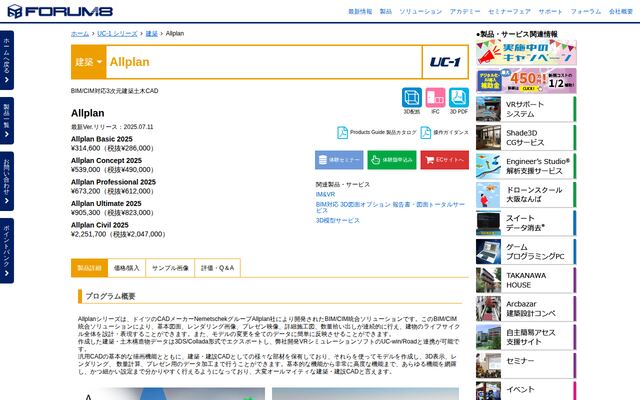640x400 pixels.
Task: Click the Allplan Ultimate 2025 text
Action: [x=106, y=204]
